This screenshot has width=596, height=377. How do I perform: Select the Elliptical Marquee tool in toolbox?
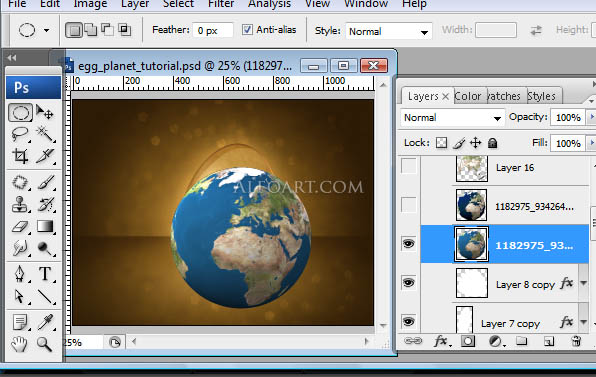pyautogui.click(x=20, y=113)
